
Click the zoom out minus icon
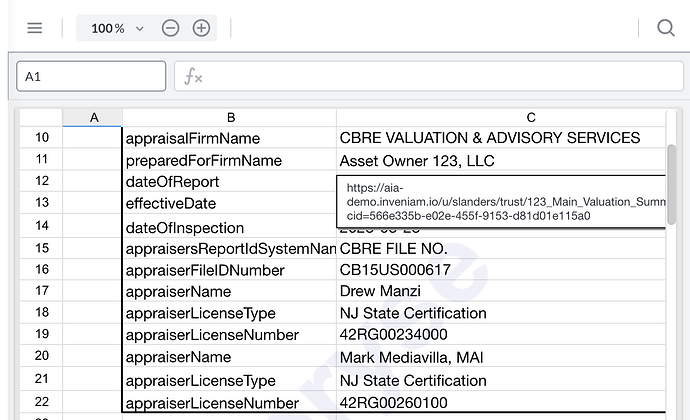point(170,28)
